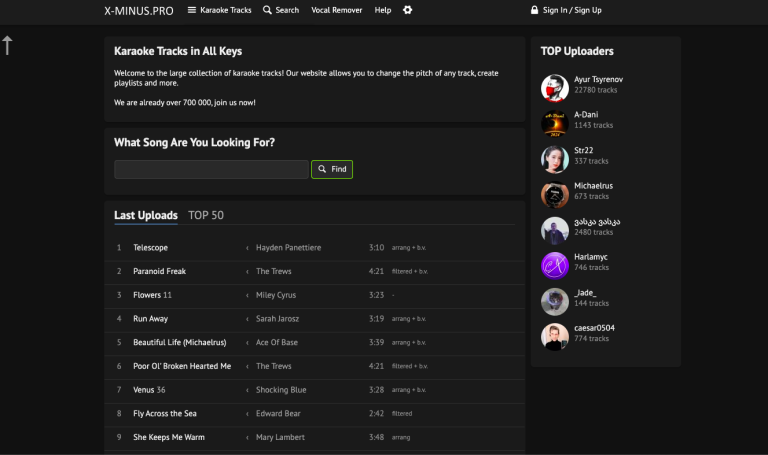The width and height of the screenshot is (768, 455).
Task: Click 'filtered' tag on Fly Across the Sea
Action: pos(402,413)
